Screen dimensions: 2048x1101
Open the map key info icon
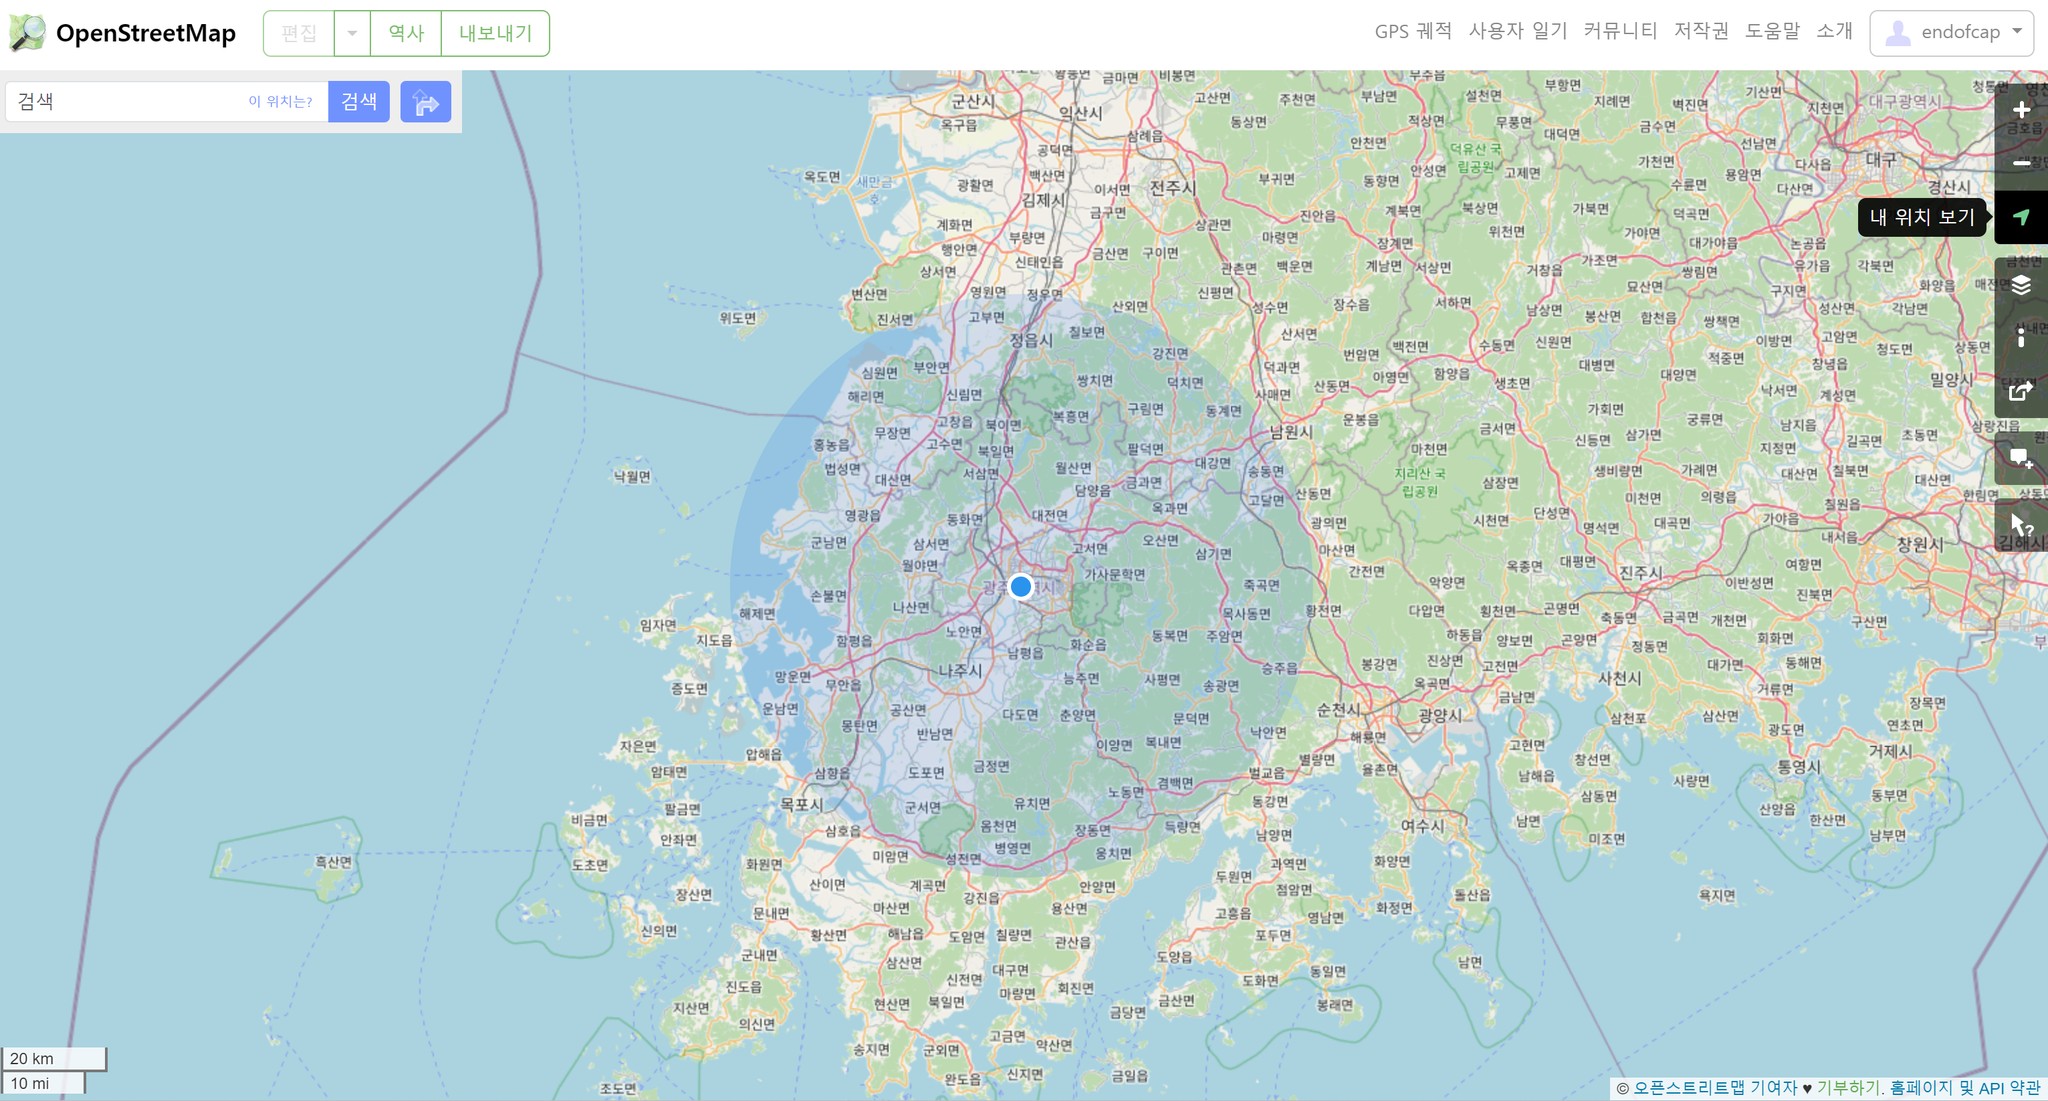click(2021, 338)
